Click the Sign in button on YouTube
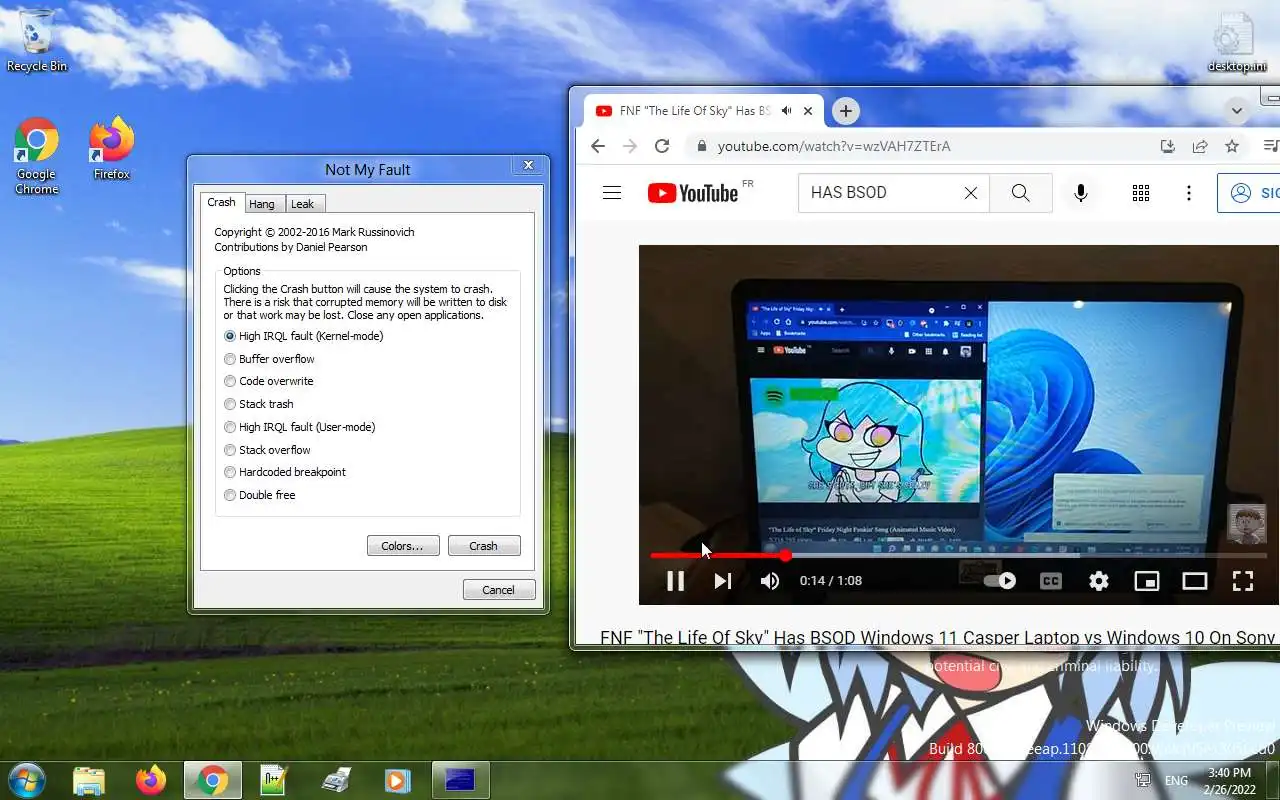 1249,193
